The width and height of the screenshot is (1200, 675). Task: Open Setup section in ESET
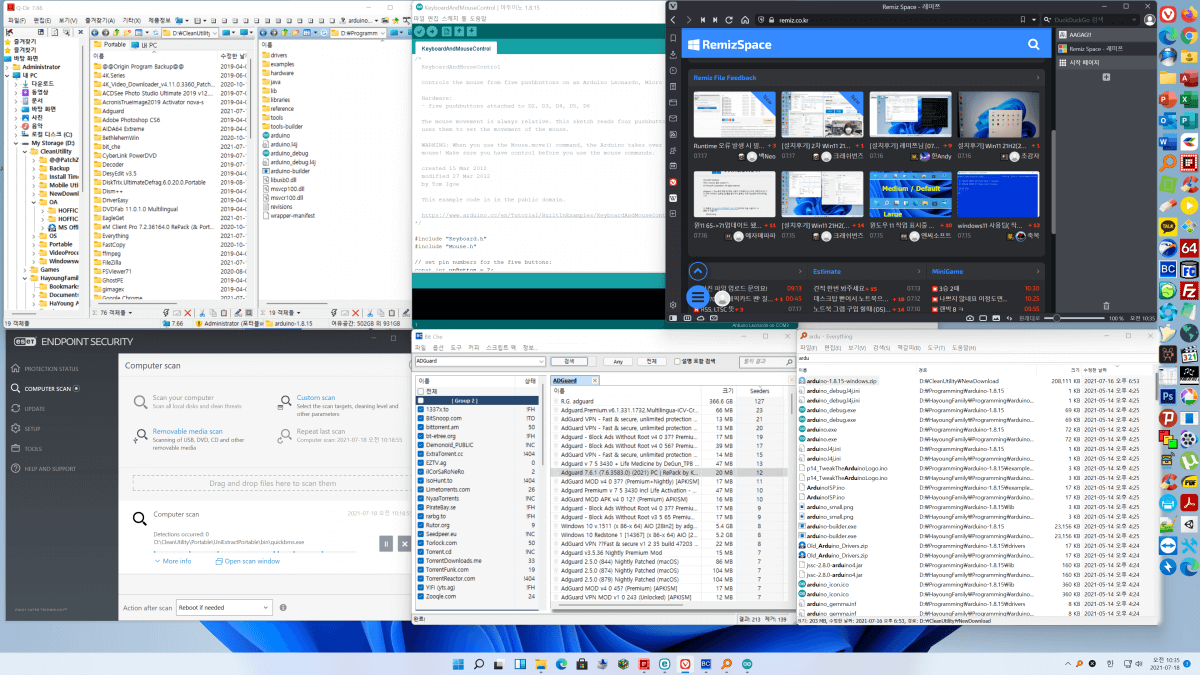pyautogui.click(x=26, y=428)
